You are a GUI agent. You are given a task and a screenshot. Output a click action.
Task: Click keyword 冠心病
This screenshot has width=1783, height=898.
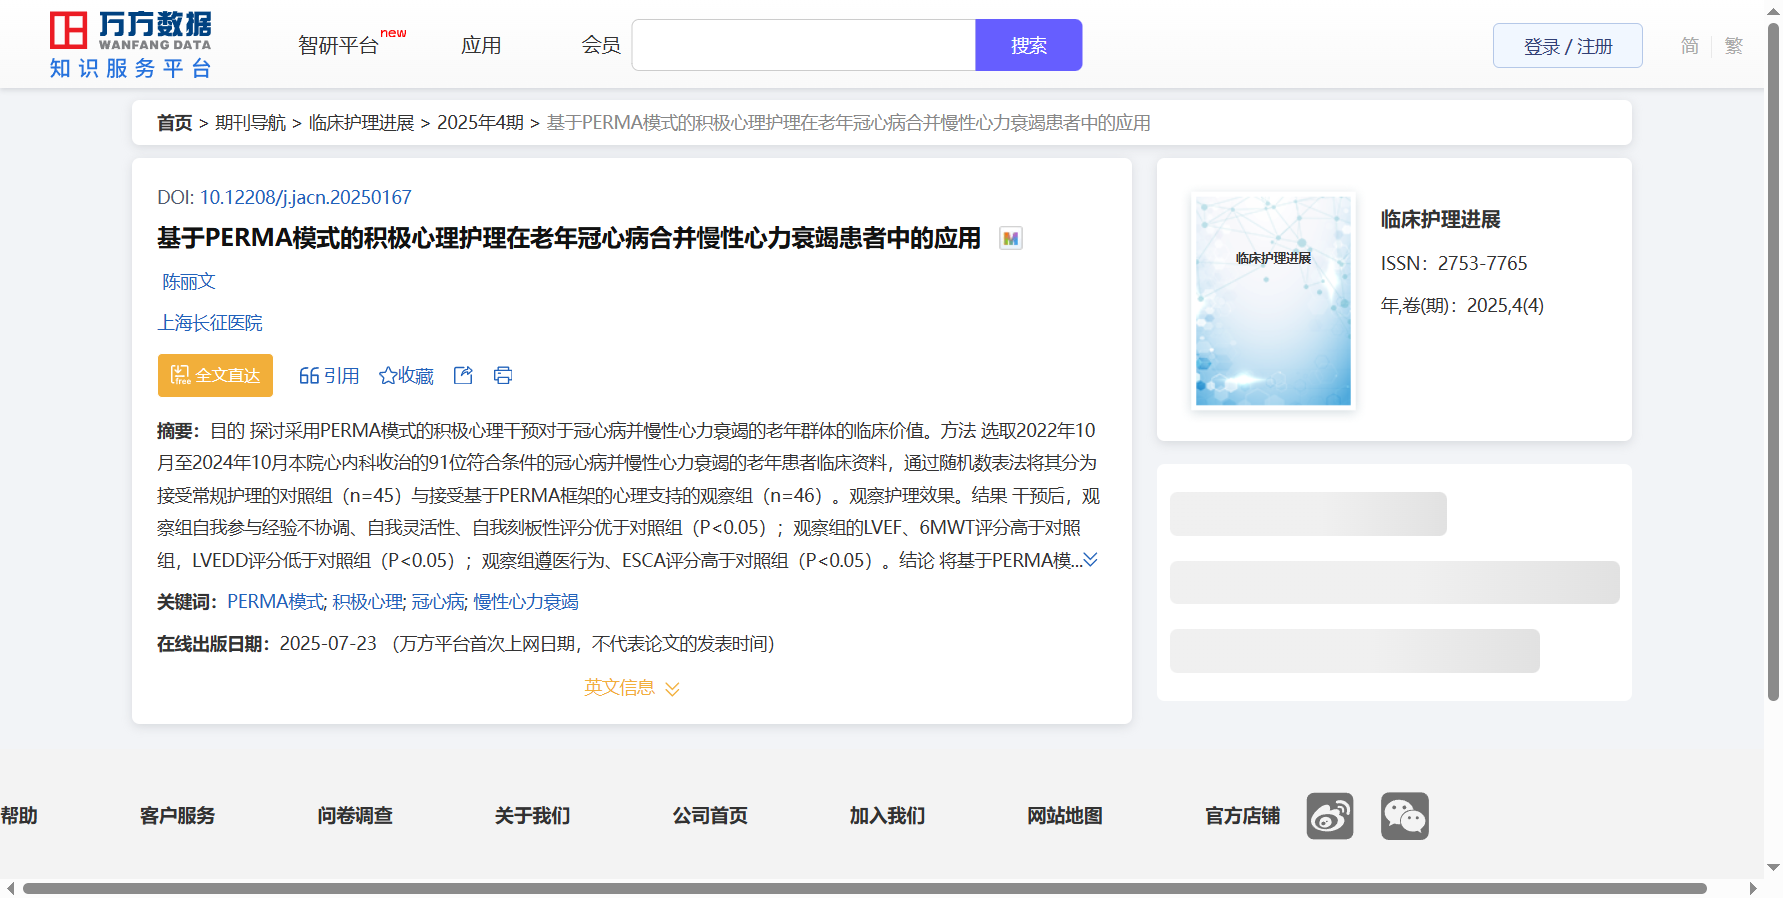pos(438,602)
